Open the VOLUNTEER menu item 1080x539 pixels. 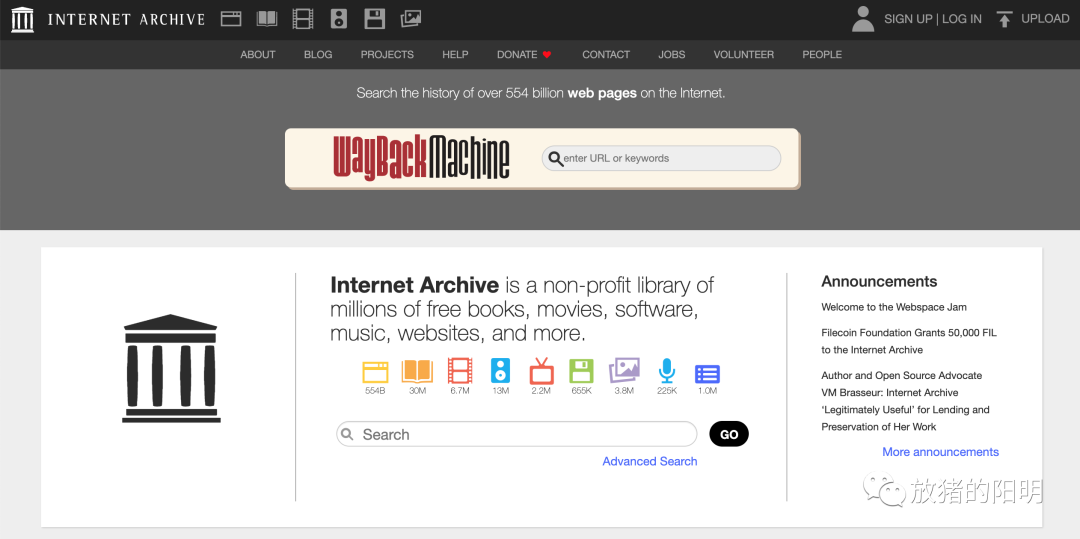(x=744, y=54)
